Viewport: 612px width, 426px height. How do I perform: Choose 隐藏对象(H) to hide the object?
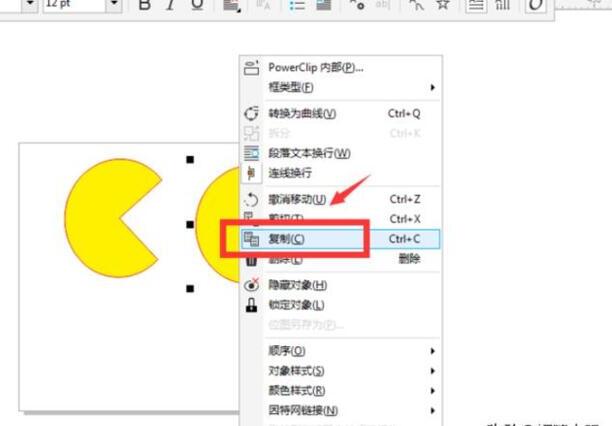340,285
